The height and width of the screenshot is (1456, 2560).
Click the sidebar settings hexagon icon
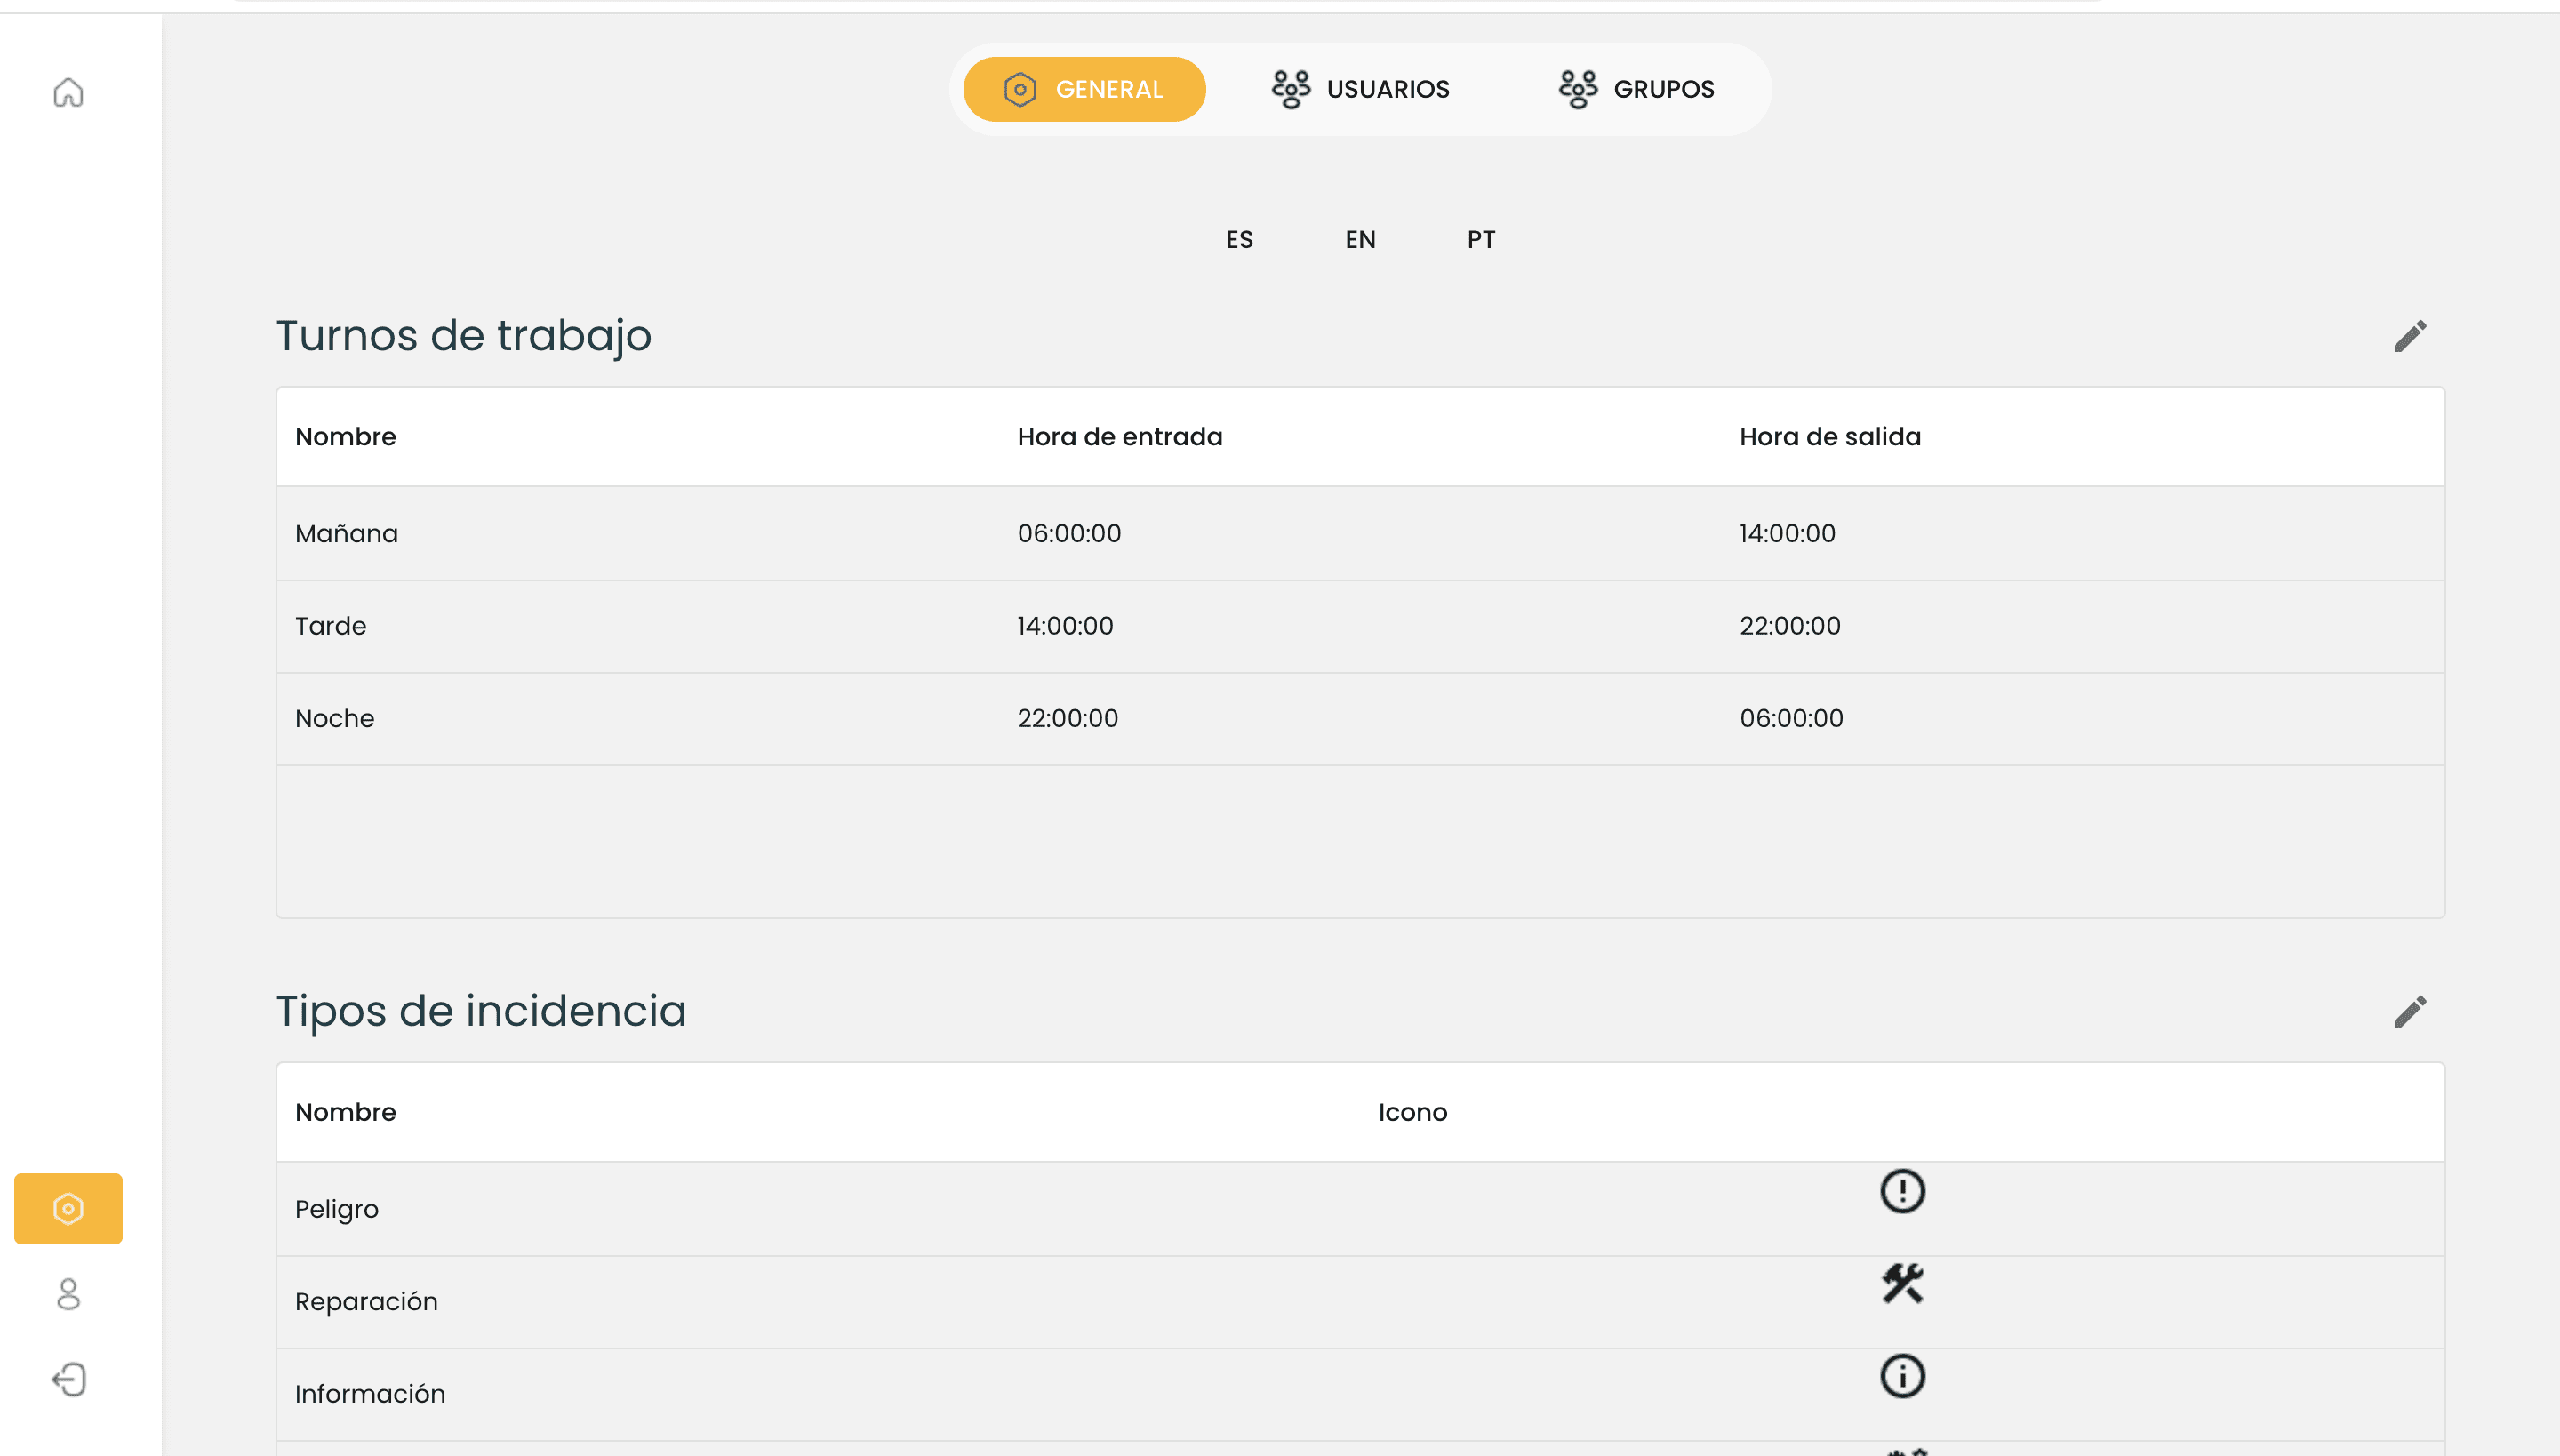(68, 1208)
